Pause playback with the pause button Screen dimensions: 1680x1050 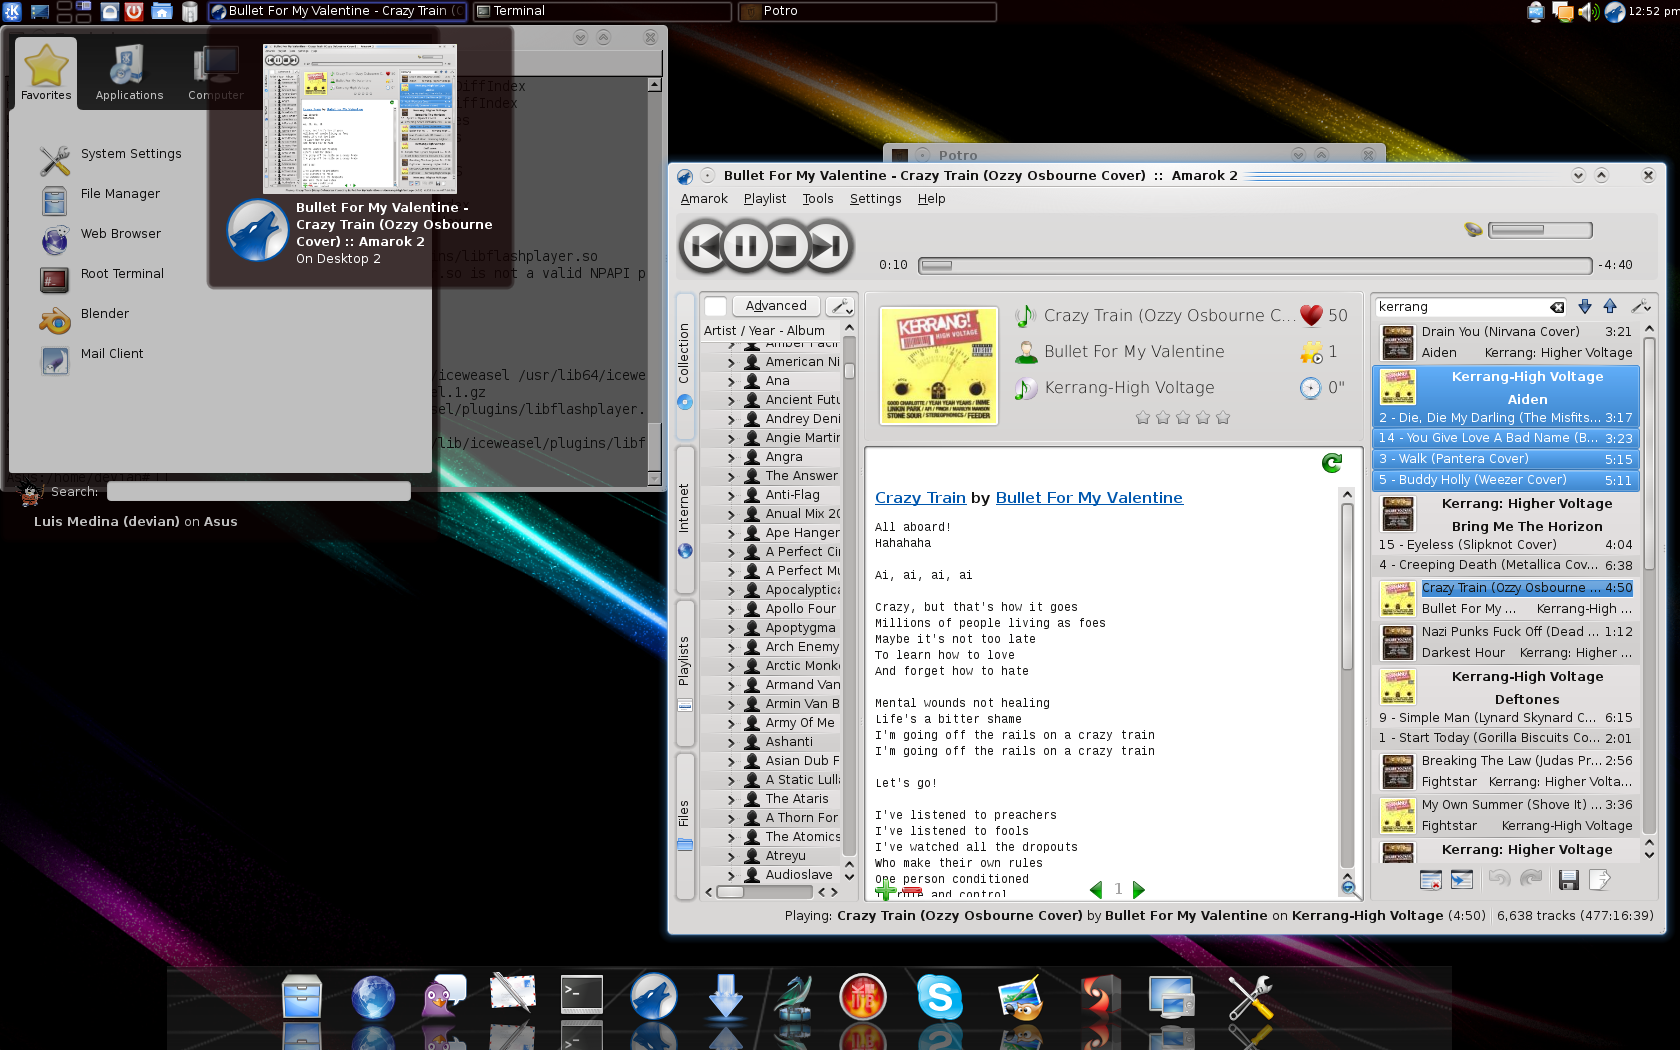coord(746,246)
